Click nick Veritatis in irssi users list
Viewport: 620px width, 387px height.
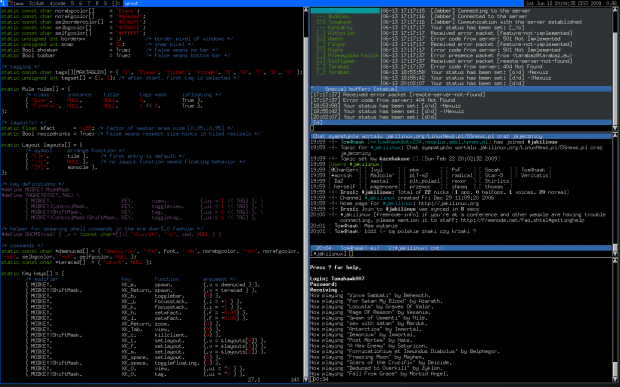tap(535, 175)
